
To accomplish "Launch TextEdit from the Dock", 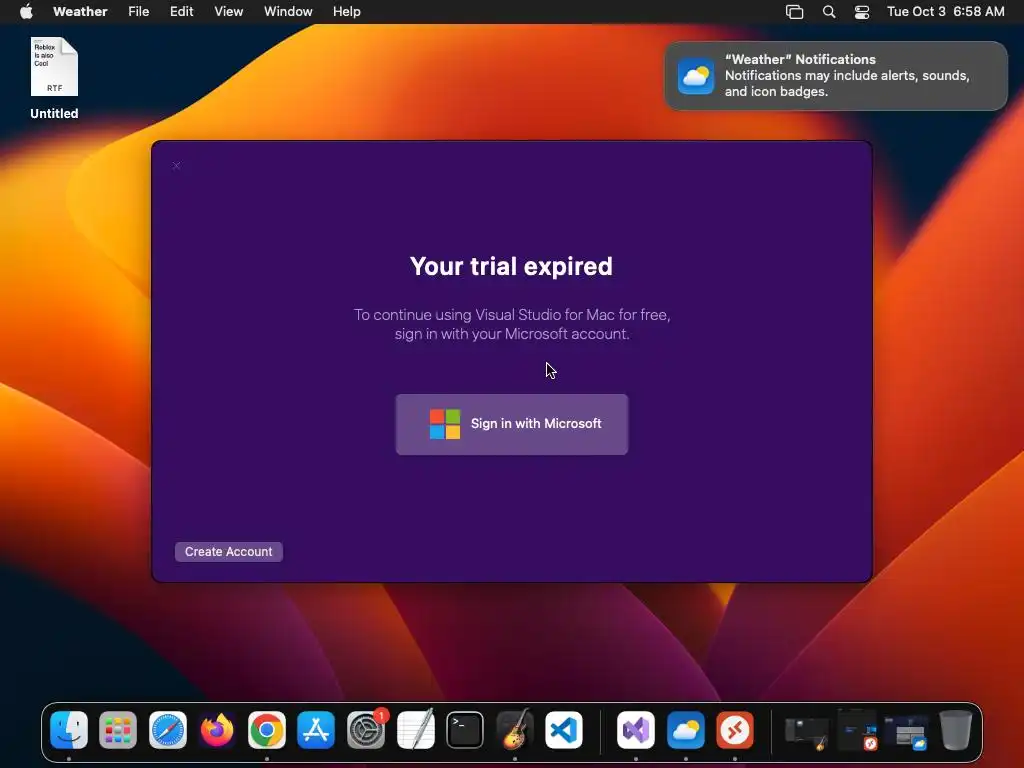I will click(x=416, y=729).
